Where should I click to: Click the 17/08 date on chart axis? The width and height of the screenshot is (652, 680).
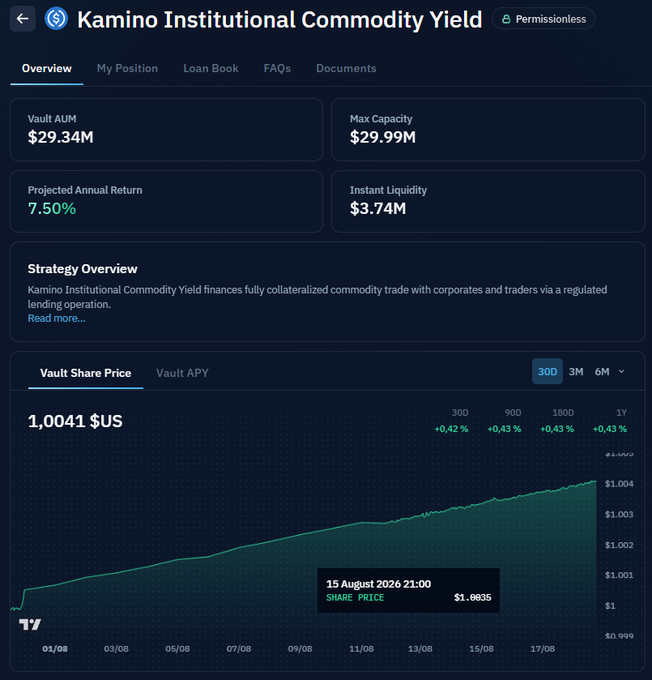click(x=543, y=649)
